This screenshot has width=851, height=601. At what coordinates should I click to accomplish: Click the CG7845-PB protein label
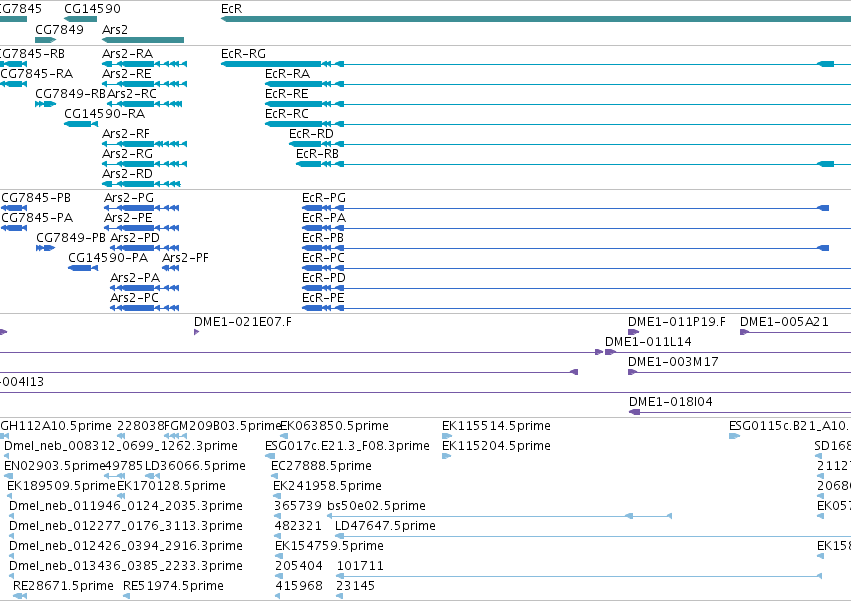[x=36, y=198]
